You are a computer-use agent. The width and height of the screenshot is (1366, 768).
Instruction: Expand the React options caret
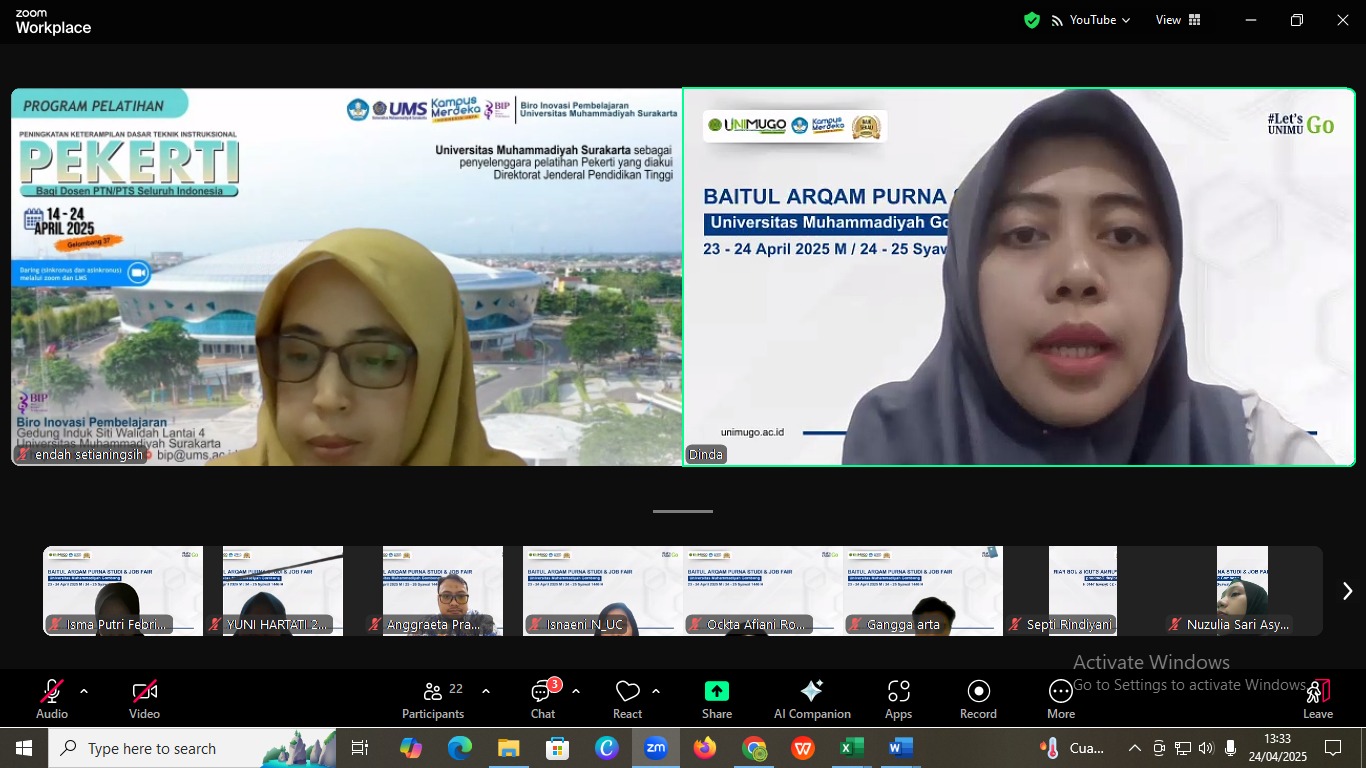tap(656, 691)
